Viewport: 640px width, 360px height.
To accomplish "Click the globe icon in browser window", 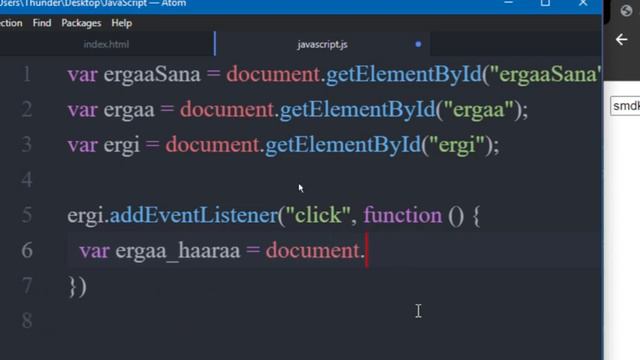I will (x=626, y=10).
